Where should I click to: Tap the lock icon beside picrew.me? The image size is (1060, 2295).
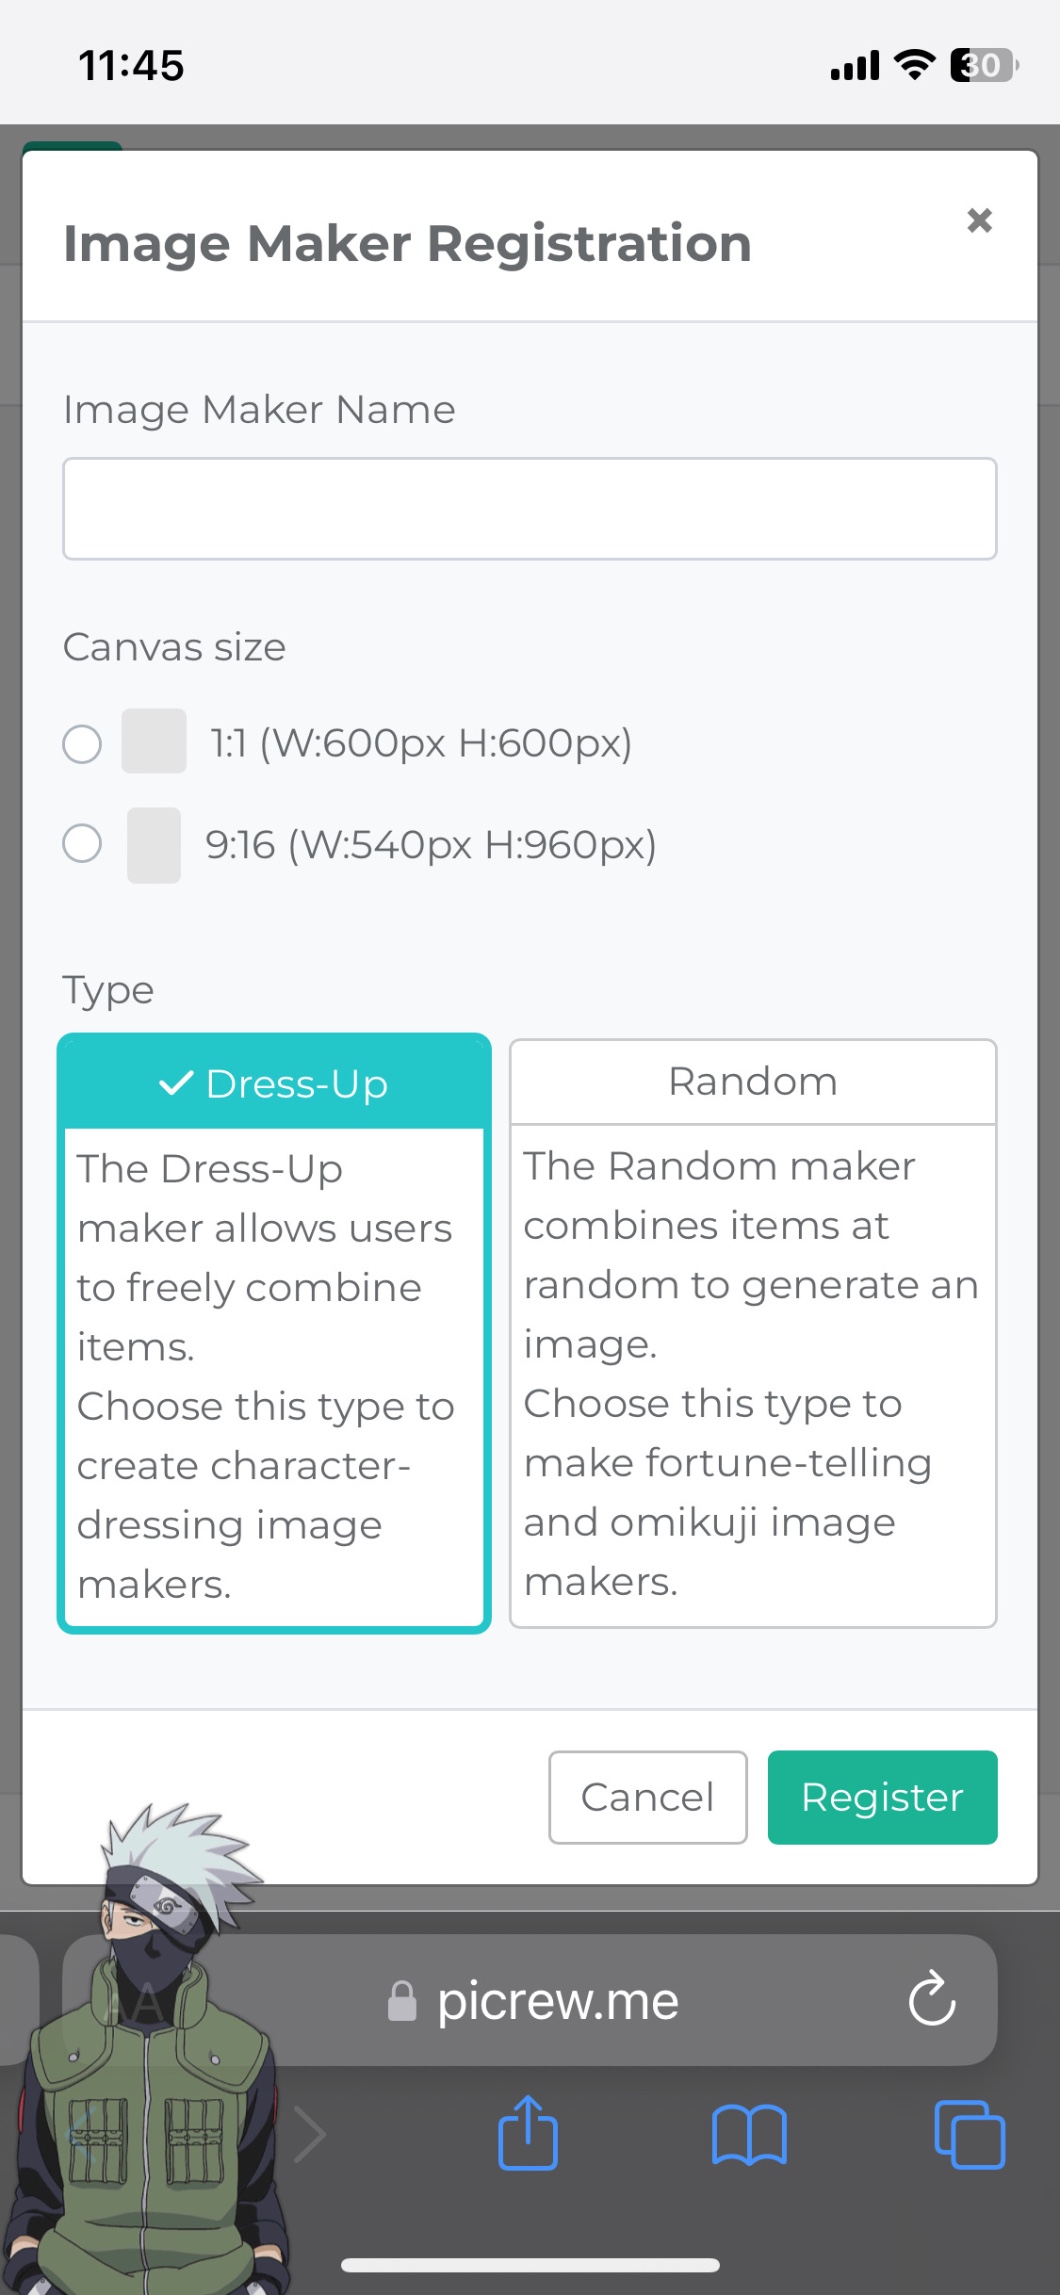[402, 2001]
